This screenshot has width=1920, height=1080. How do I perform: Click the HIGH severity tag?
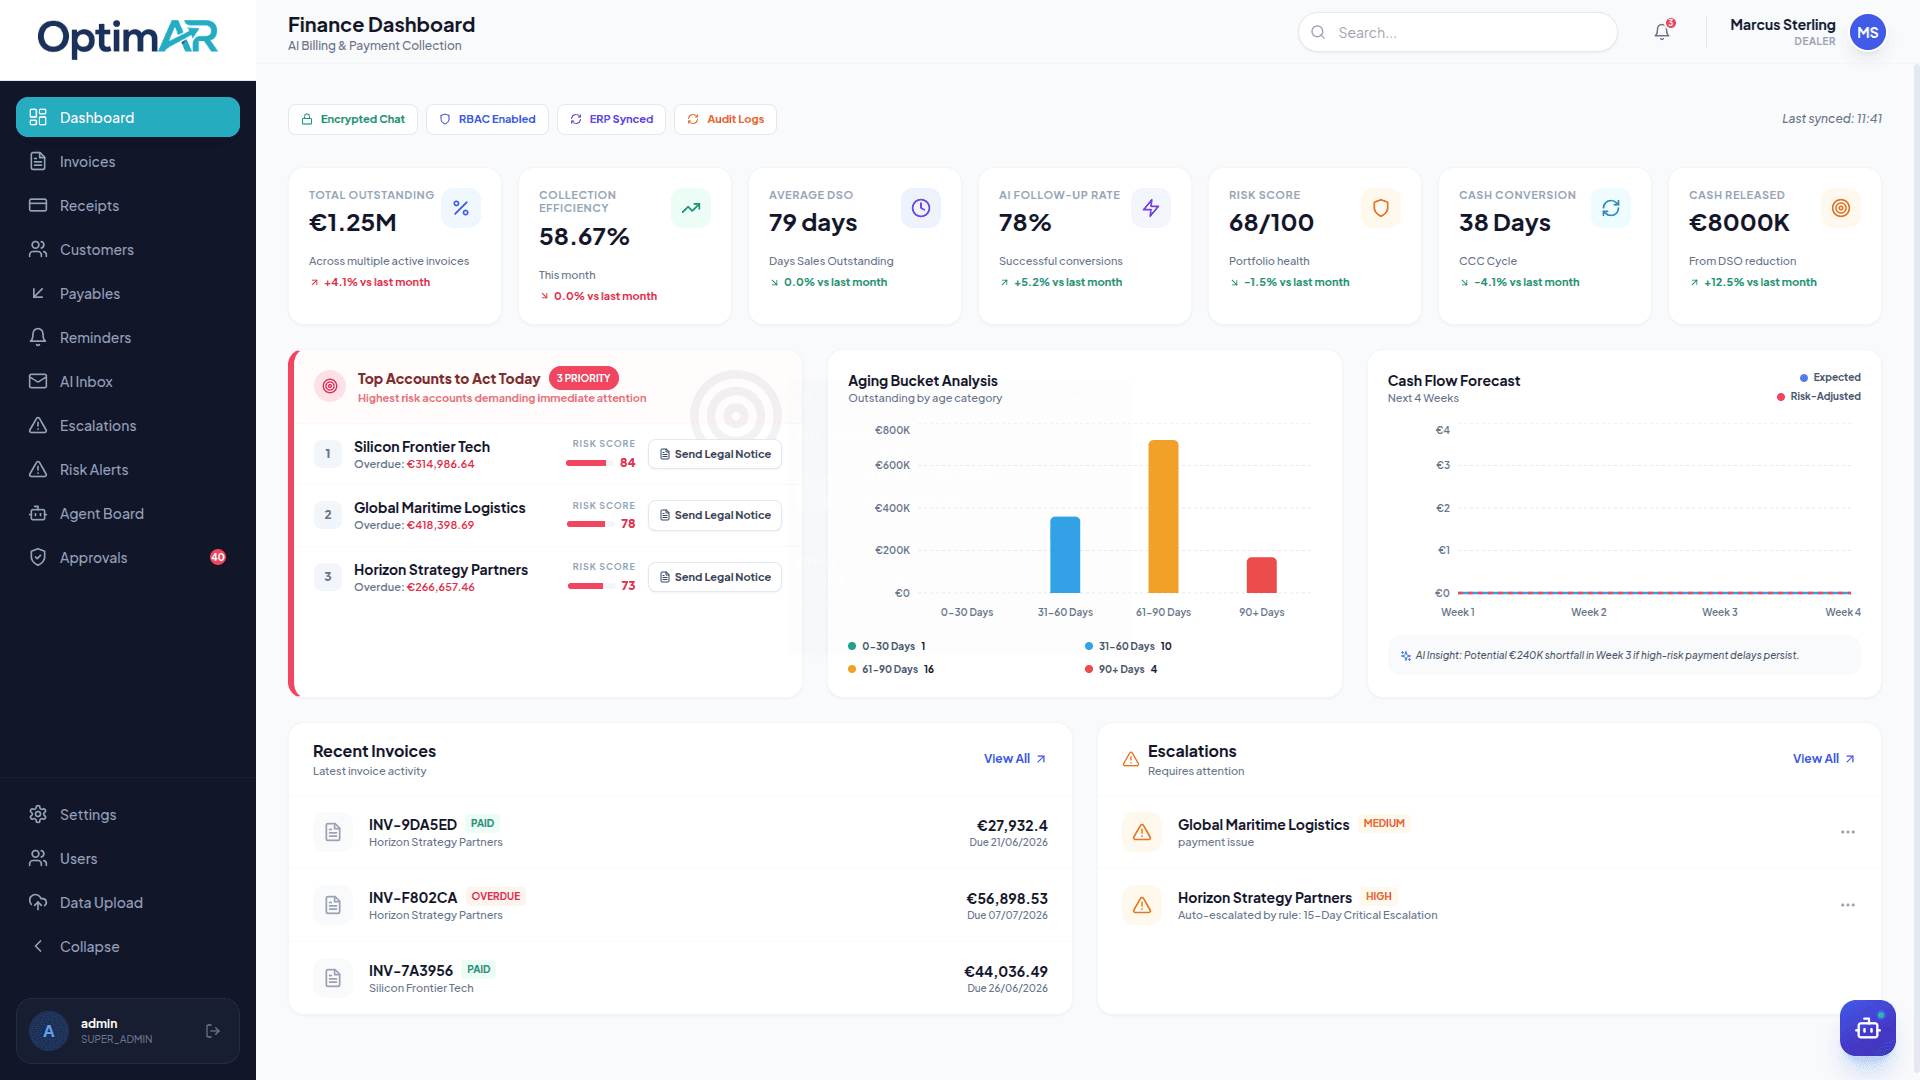[1378, 897]
